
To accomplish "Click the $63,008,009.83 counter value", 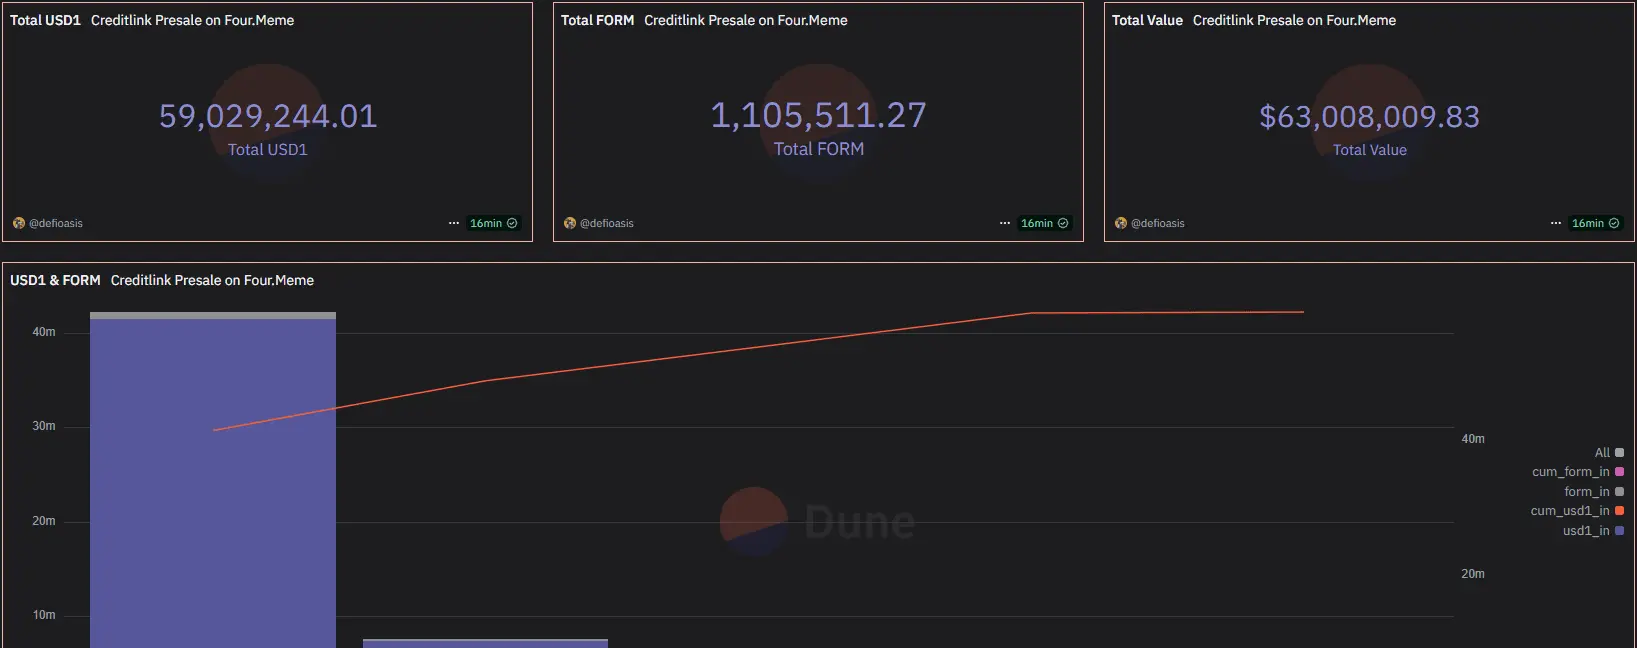I will click(x=1369, y=116).
